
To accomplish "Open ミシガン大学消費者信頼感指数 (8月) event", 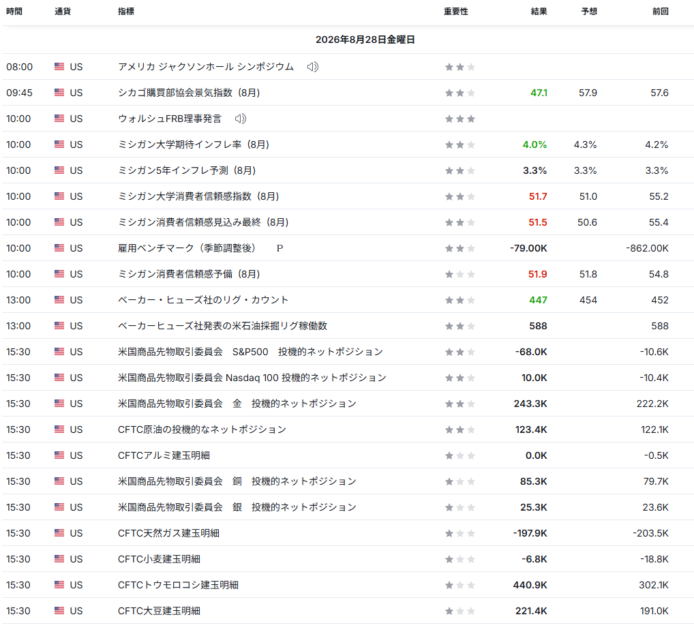I will click(x=198, y=196).
